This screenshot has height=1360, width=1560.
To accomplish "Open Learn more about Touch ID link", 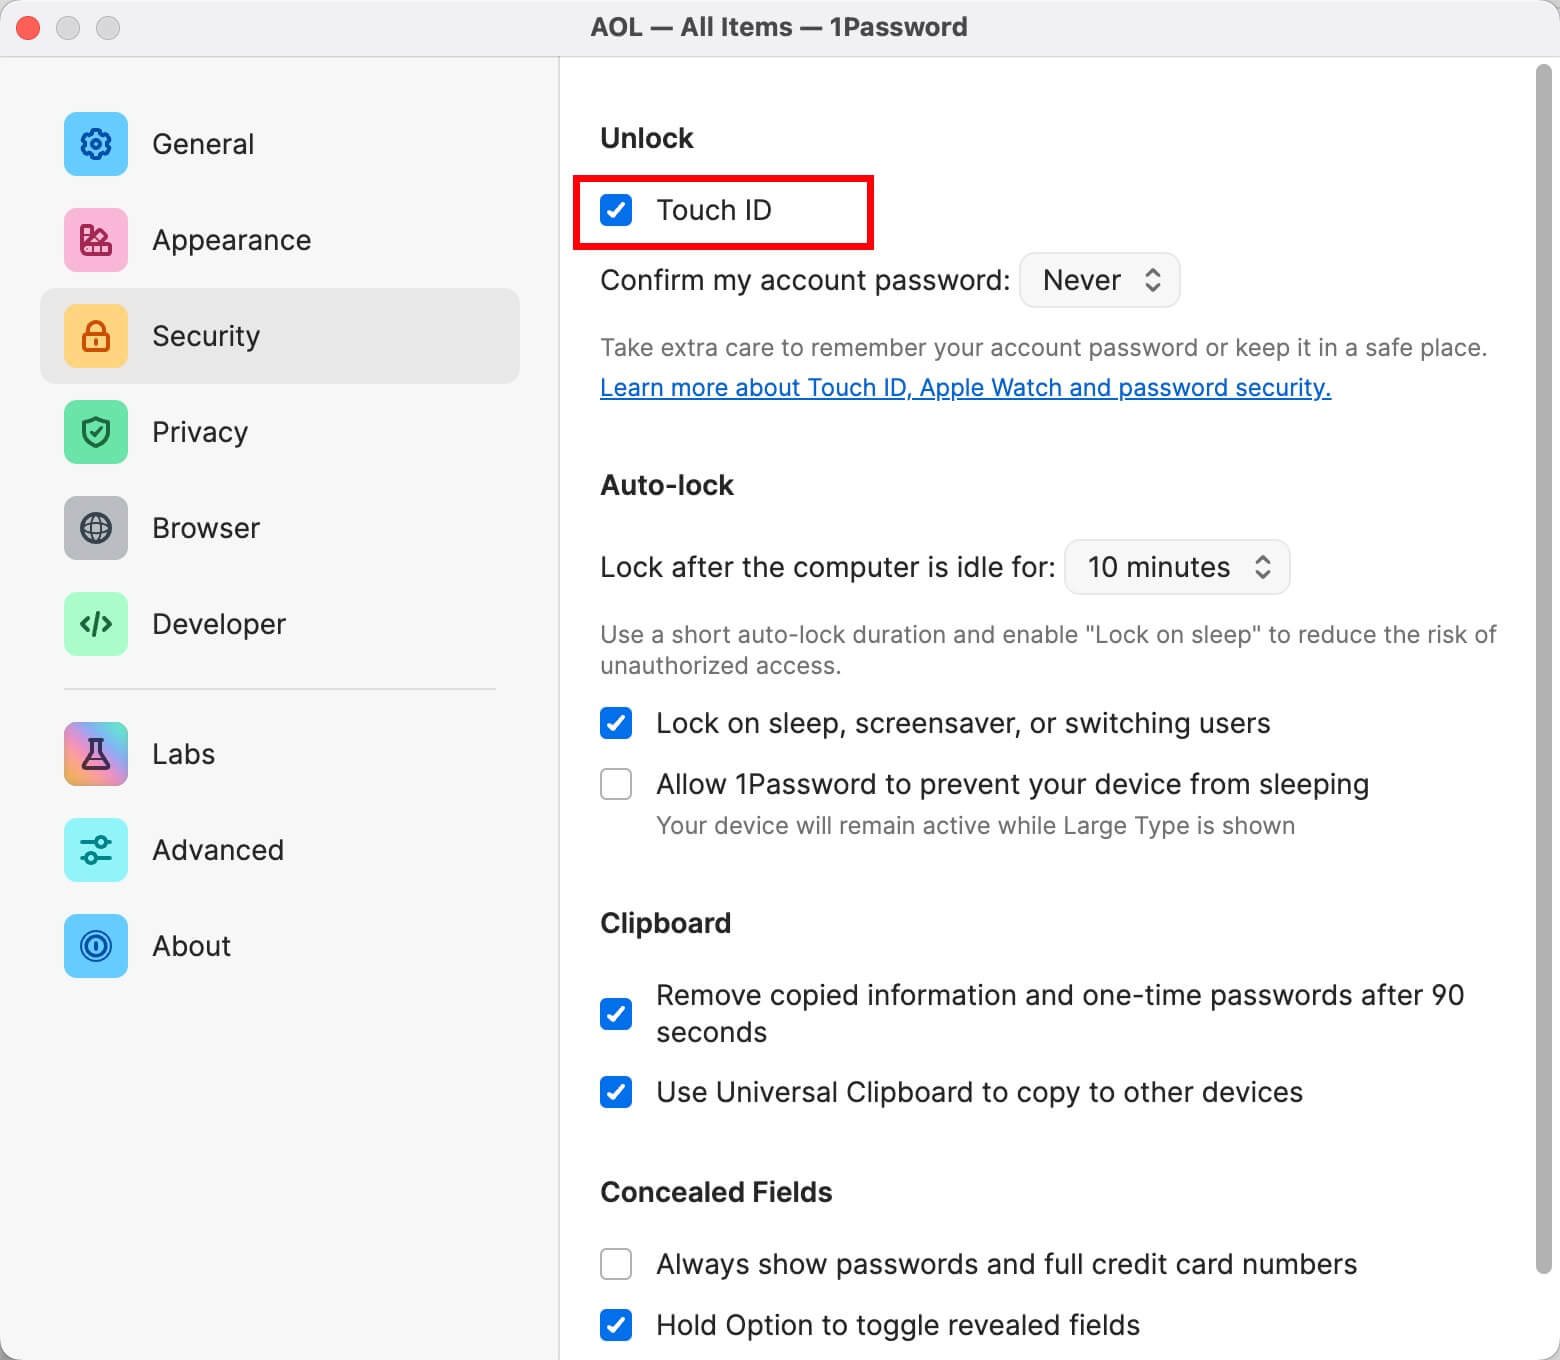I will click(x=965, y=388).
